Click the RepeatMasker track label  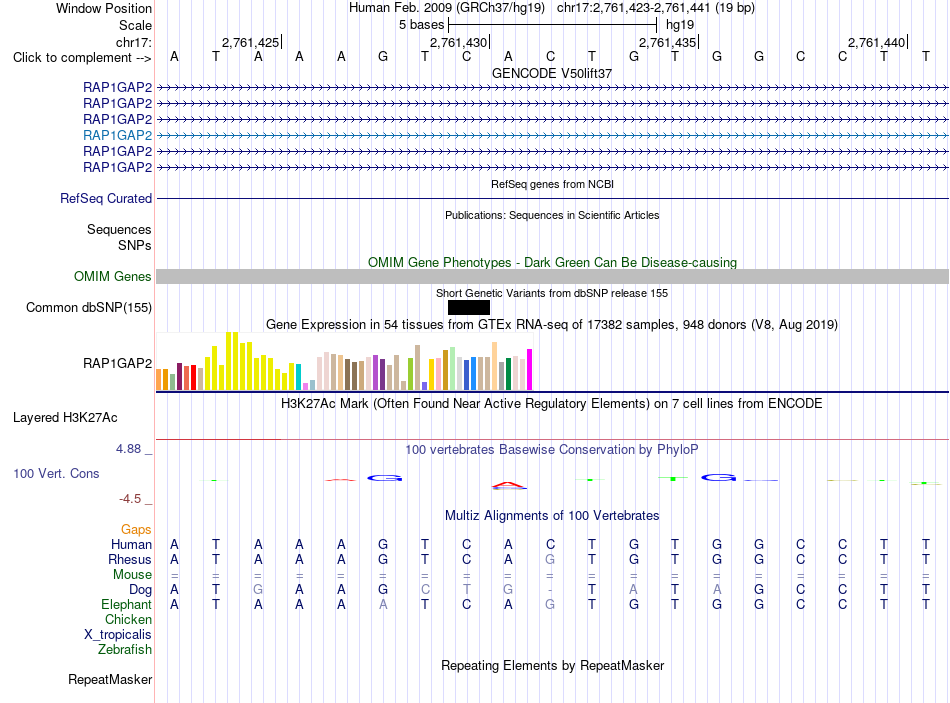(x=110, y=679)
